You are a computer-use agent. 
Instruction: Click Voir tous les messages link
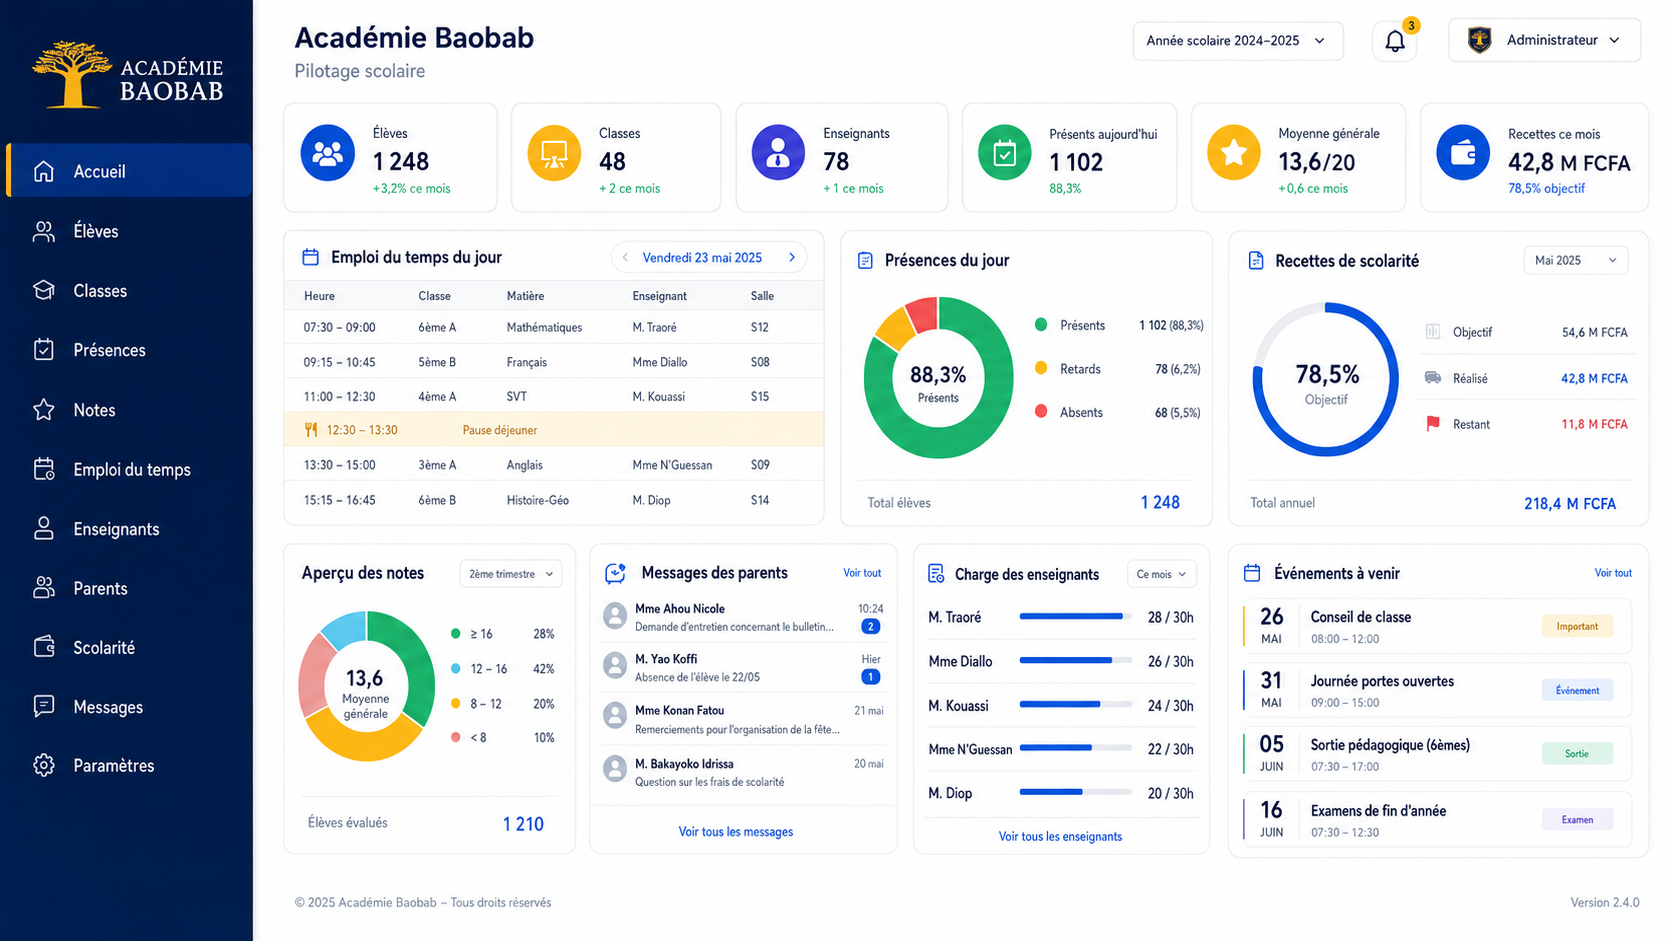pos(736,832)
